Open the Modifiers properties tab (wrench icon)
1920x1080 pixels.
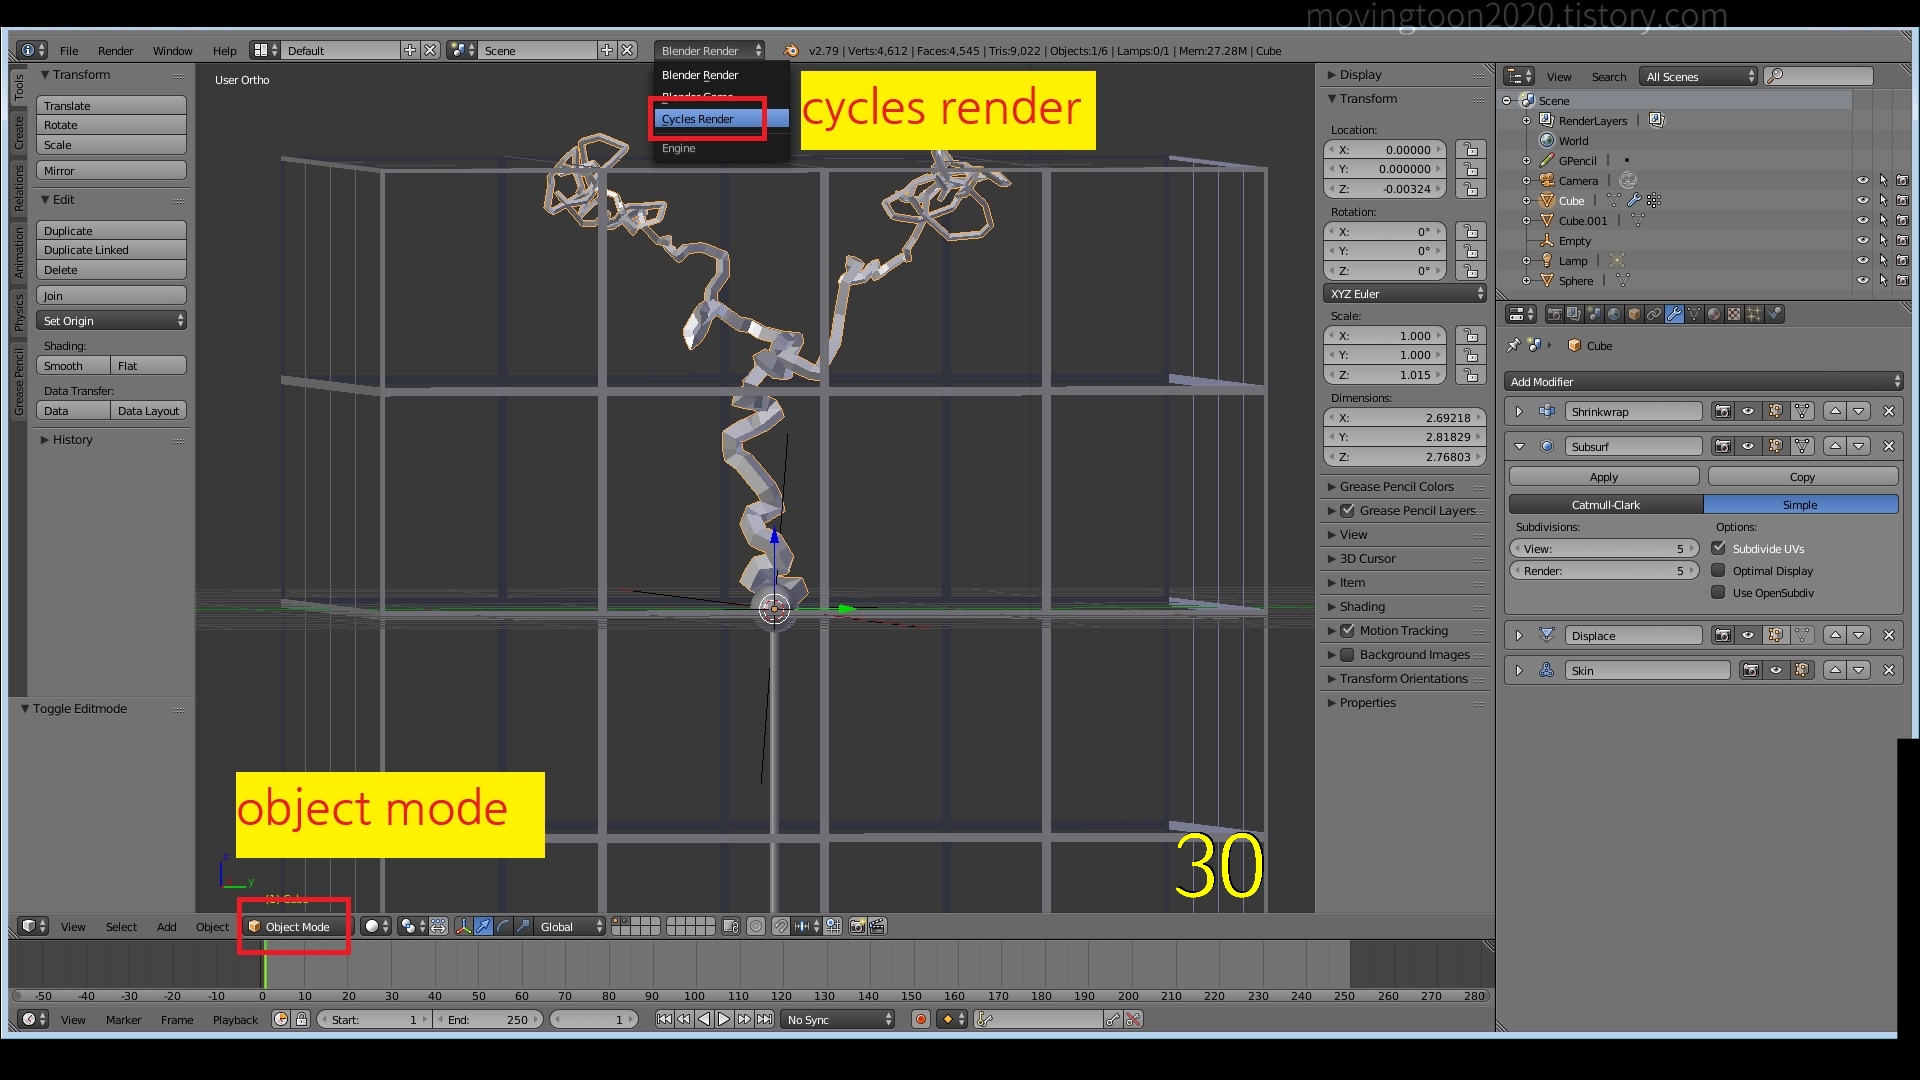click(1674, 314)
